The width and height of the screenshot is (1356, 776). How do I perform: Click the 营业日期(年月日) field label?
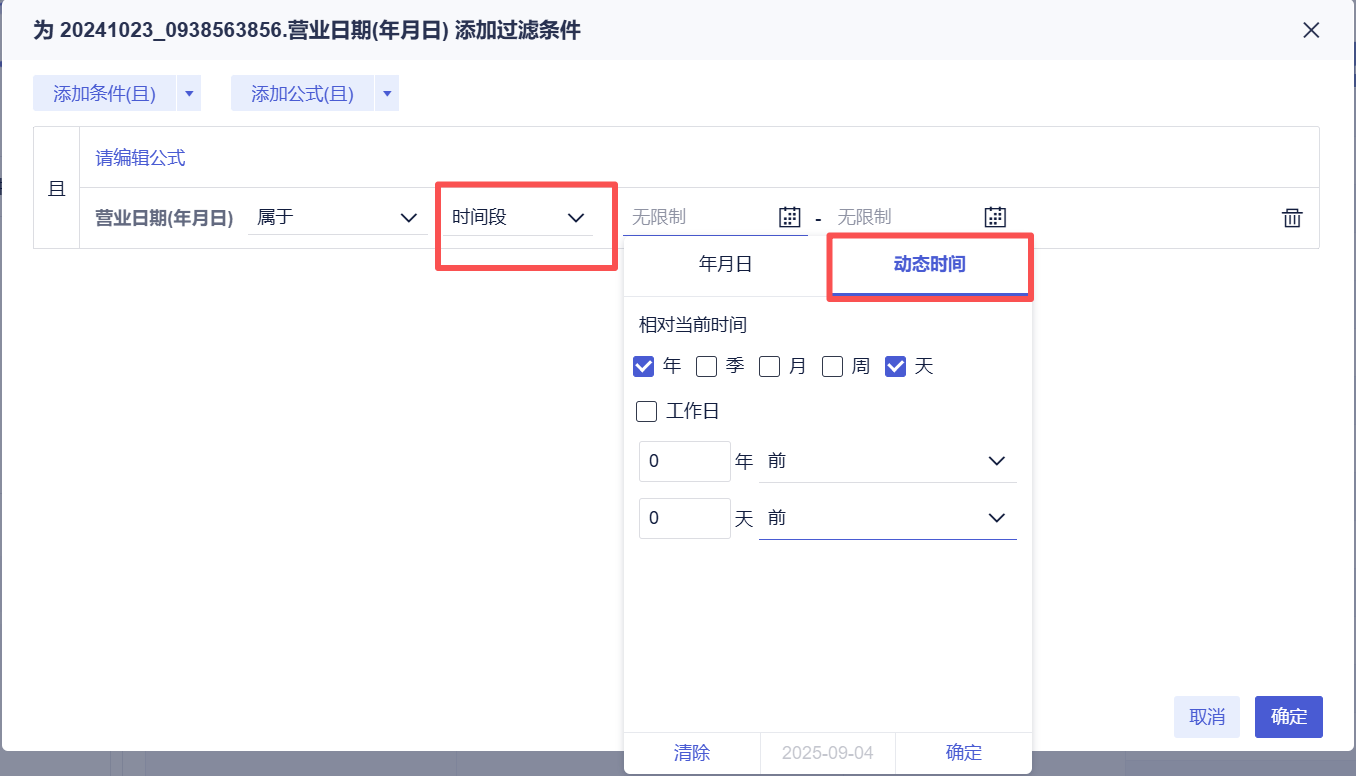164,218
